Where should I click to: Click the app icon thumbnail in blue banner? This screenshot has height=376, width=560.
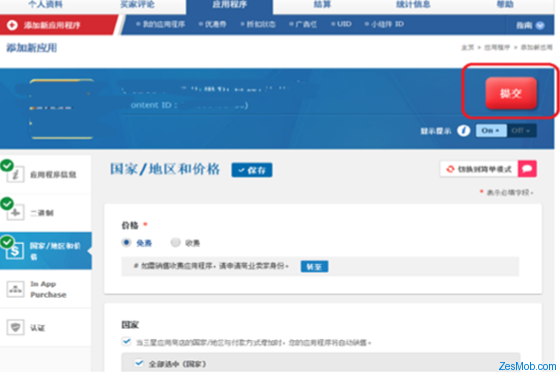point(62,109)
